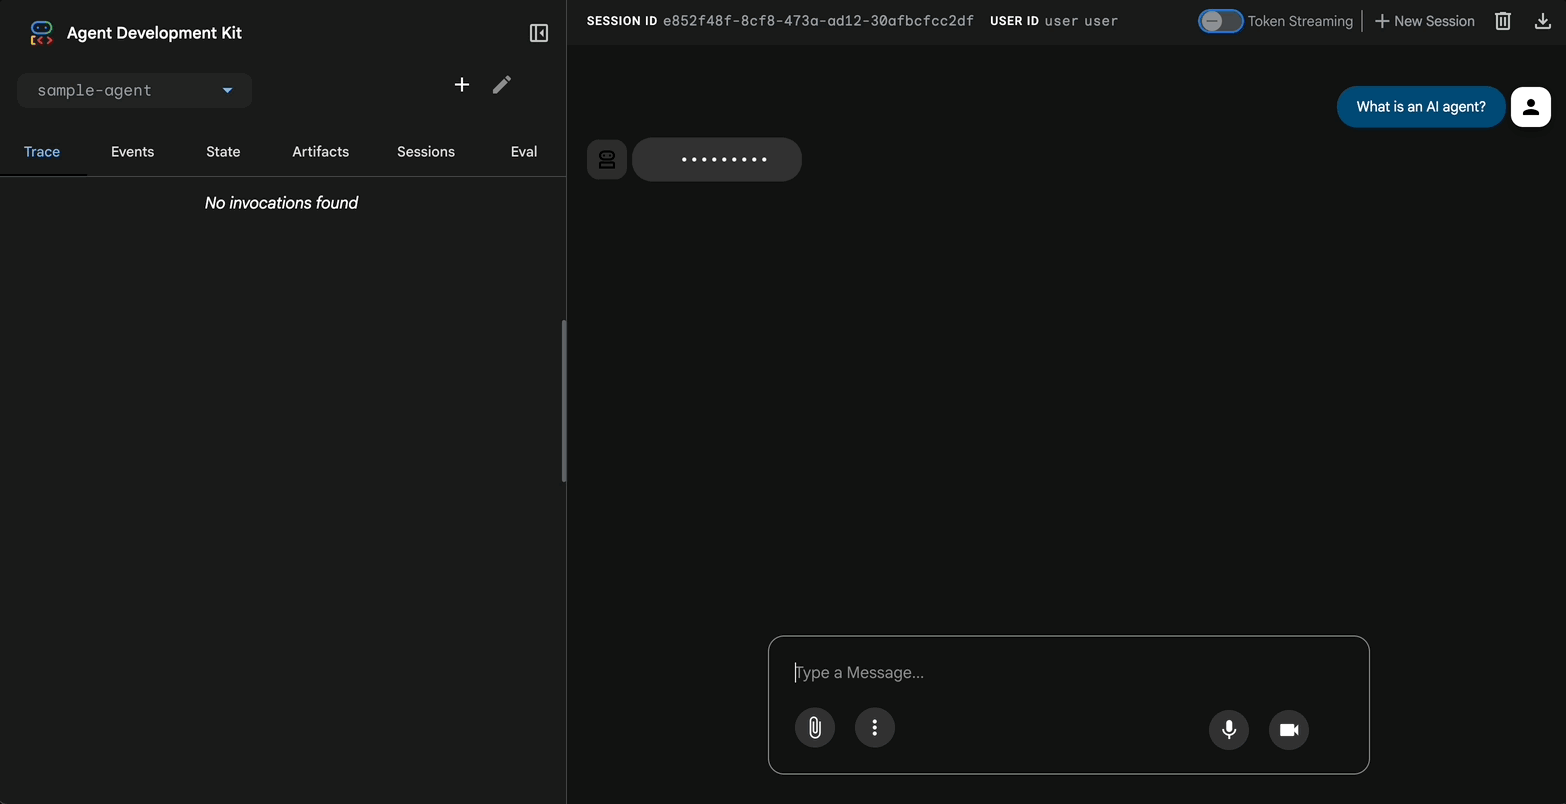
Task: Click the agent bot avatar icon
Action: pos(607,159)
